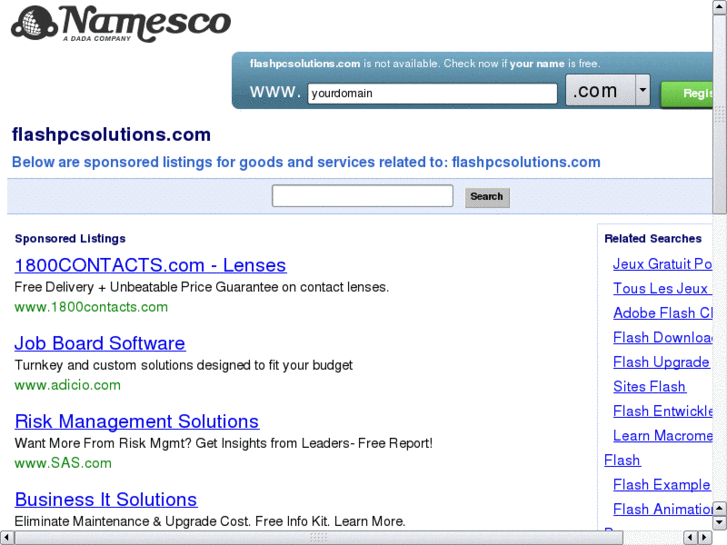Click the horizontal scrollbar thumb
This screenshot has width=727, height=545.
pos(319,538)
